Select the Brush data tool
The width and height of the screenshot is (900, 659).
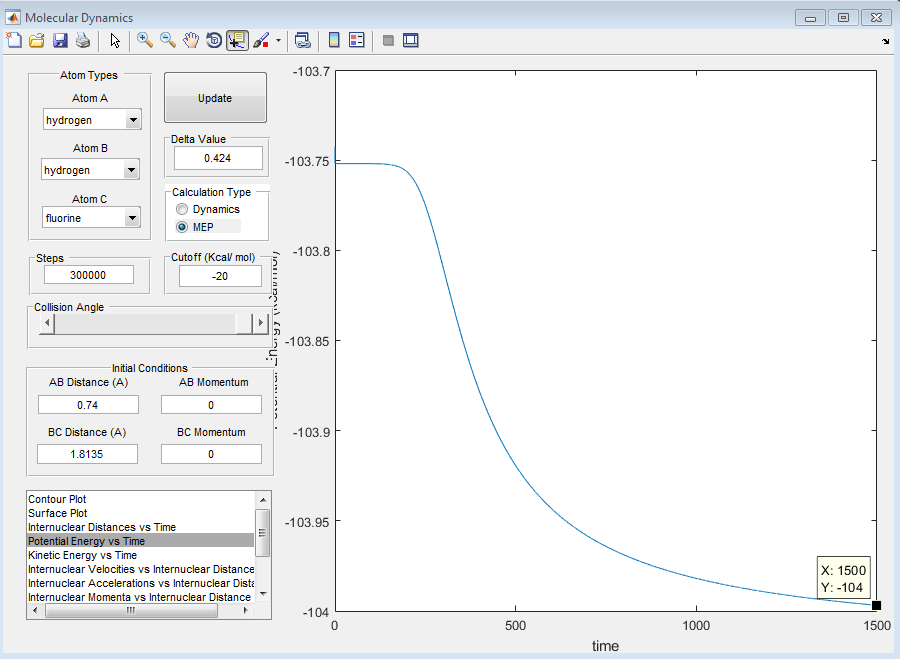[261, 40]
